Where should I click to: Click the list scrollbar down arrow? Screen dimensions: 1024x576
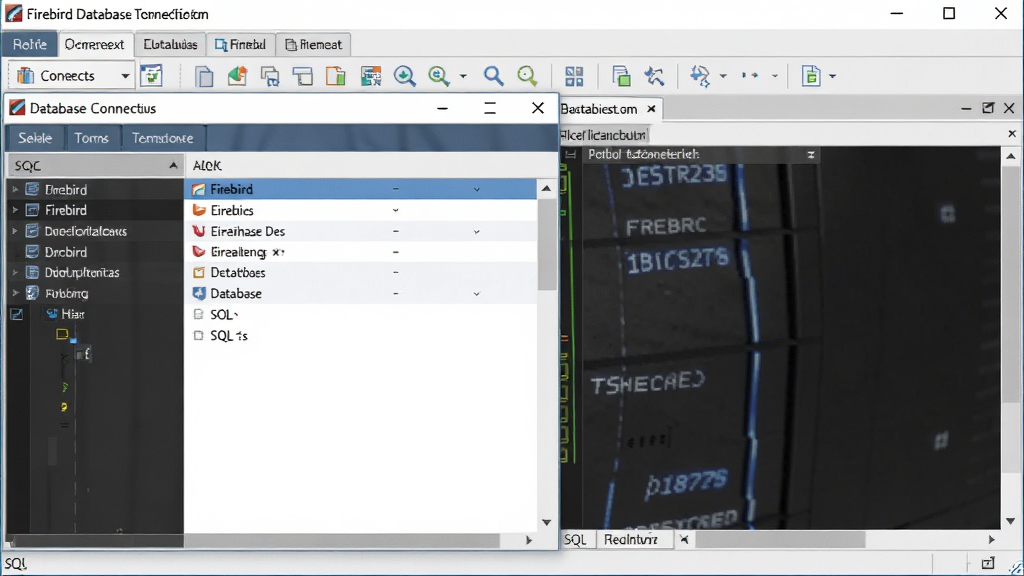(x=547, y=522)
